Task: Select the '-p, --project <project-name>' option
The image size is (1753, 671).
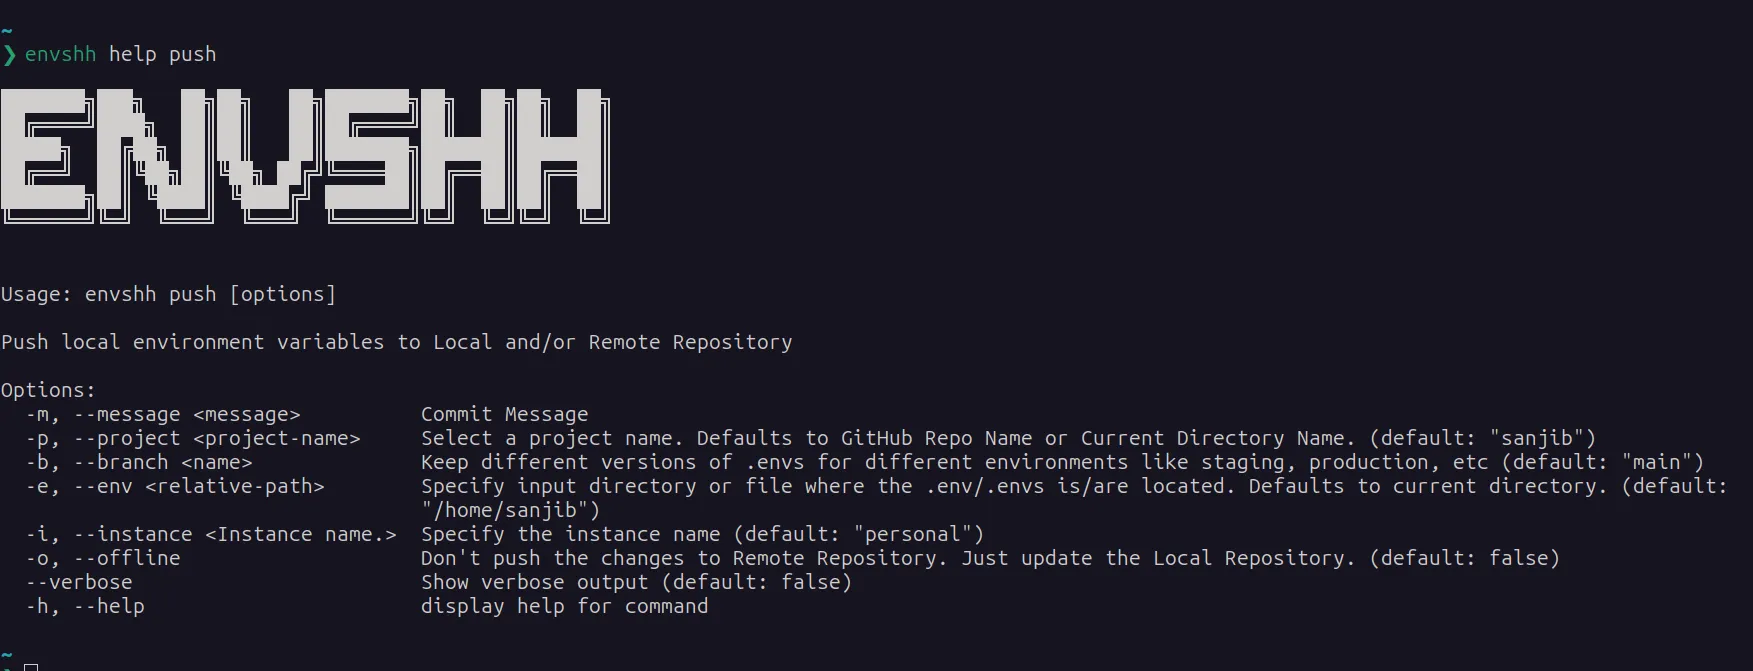Action: coord(193,438)
